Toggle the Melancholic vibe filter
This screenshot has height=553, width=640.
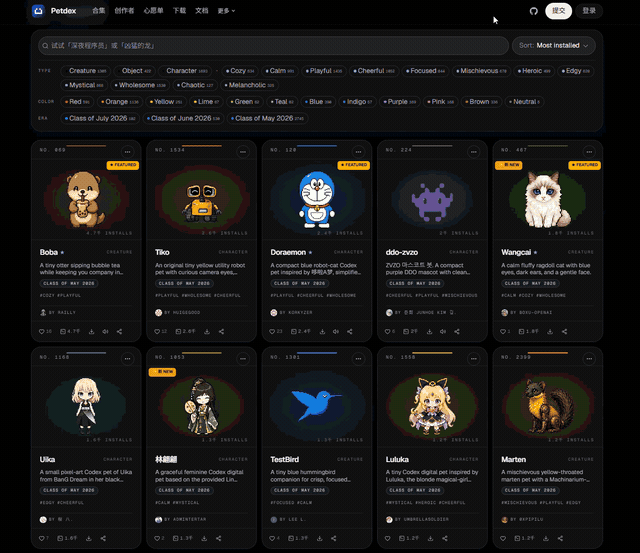click(x=249, y=85)
